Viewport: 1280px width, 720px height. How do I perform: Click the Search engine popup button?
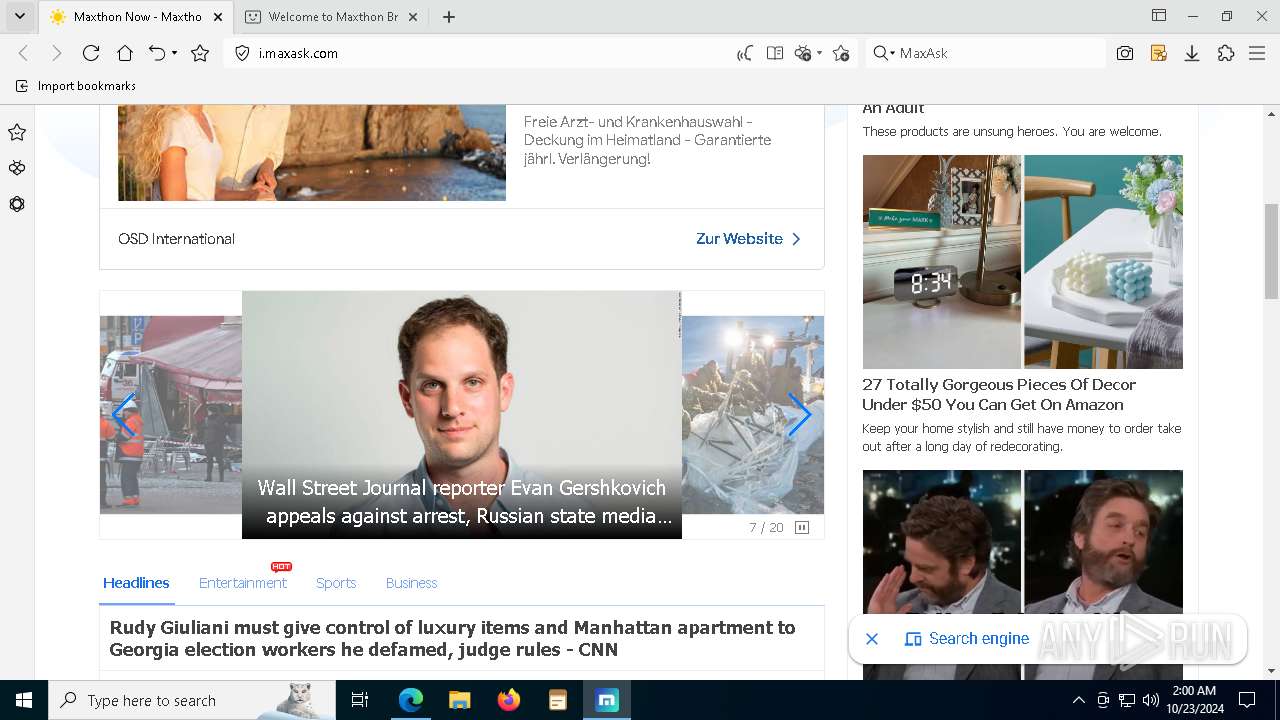pos(966,639)
